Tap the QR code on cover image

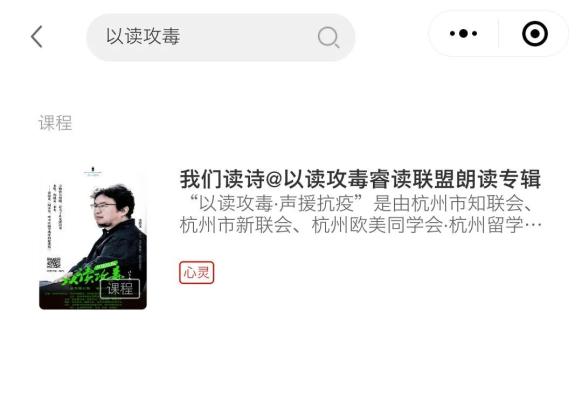pos(53,263)
